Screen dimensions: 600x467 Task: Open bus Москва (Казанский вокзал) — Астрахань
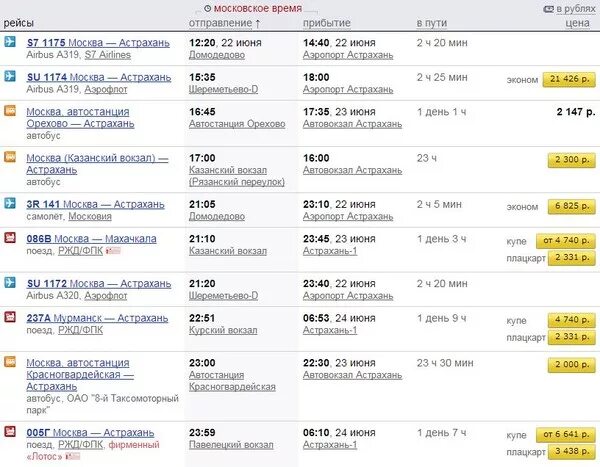(97, 164)
